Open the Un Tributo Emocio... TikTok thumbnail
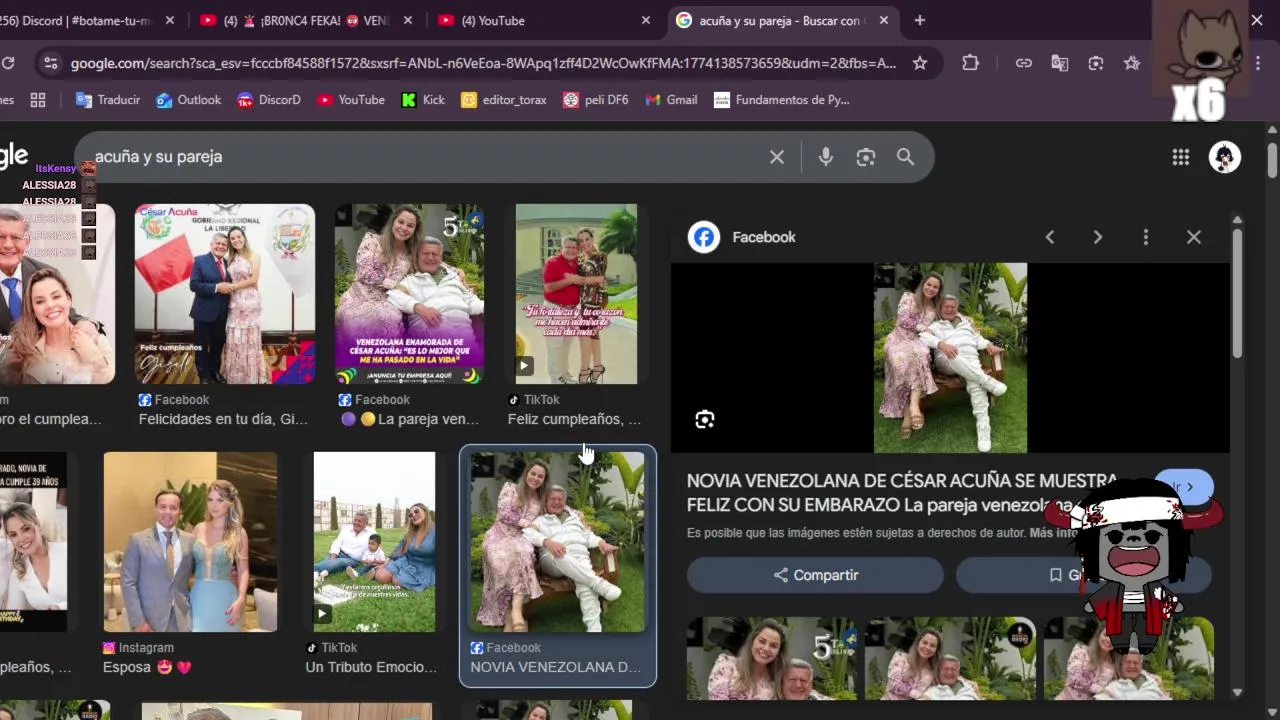1280x720 pixels. (x=374, y=542)
